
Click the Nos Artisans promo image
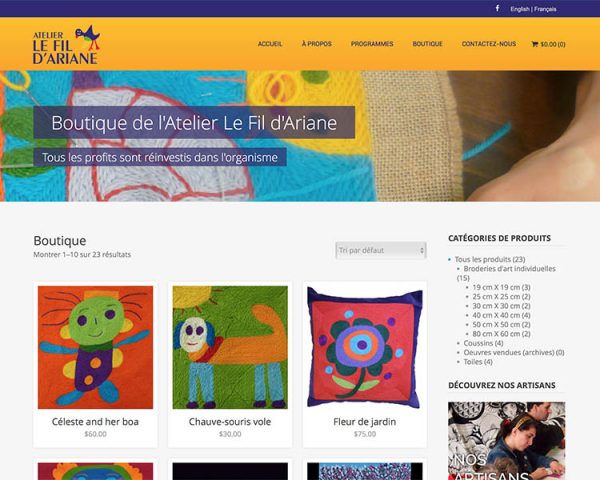(x=507, y=441)
